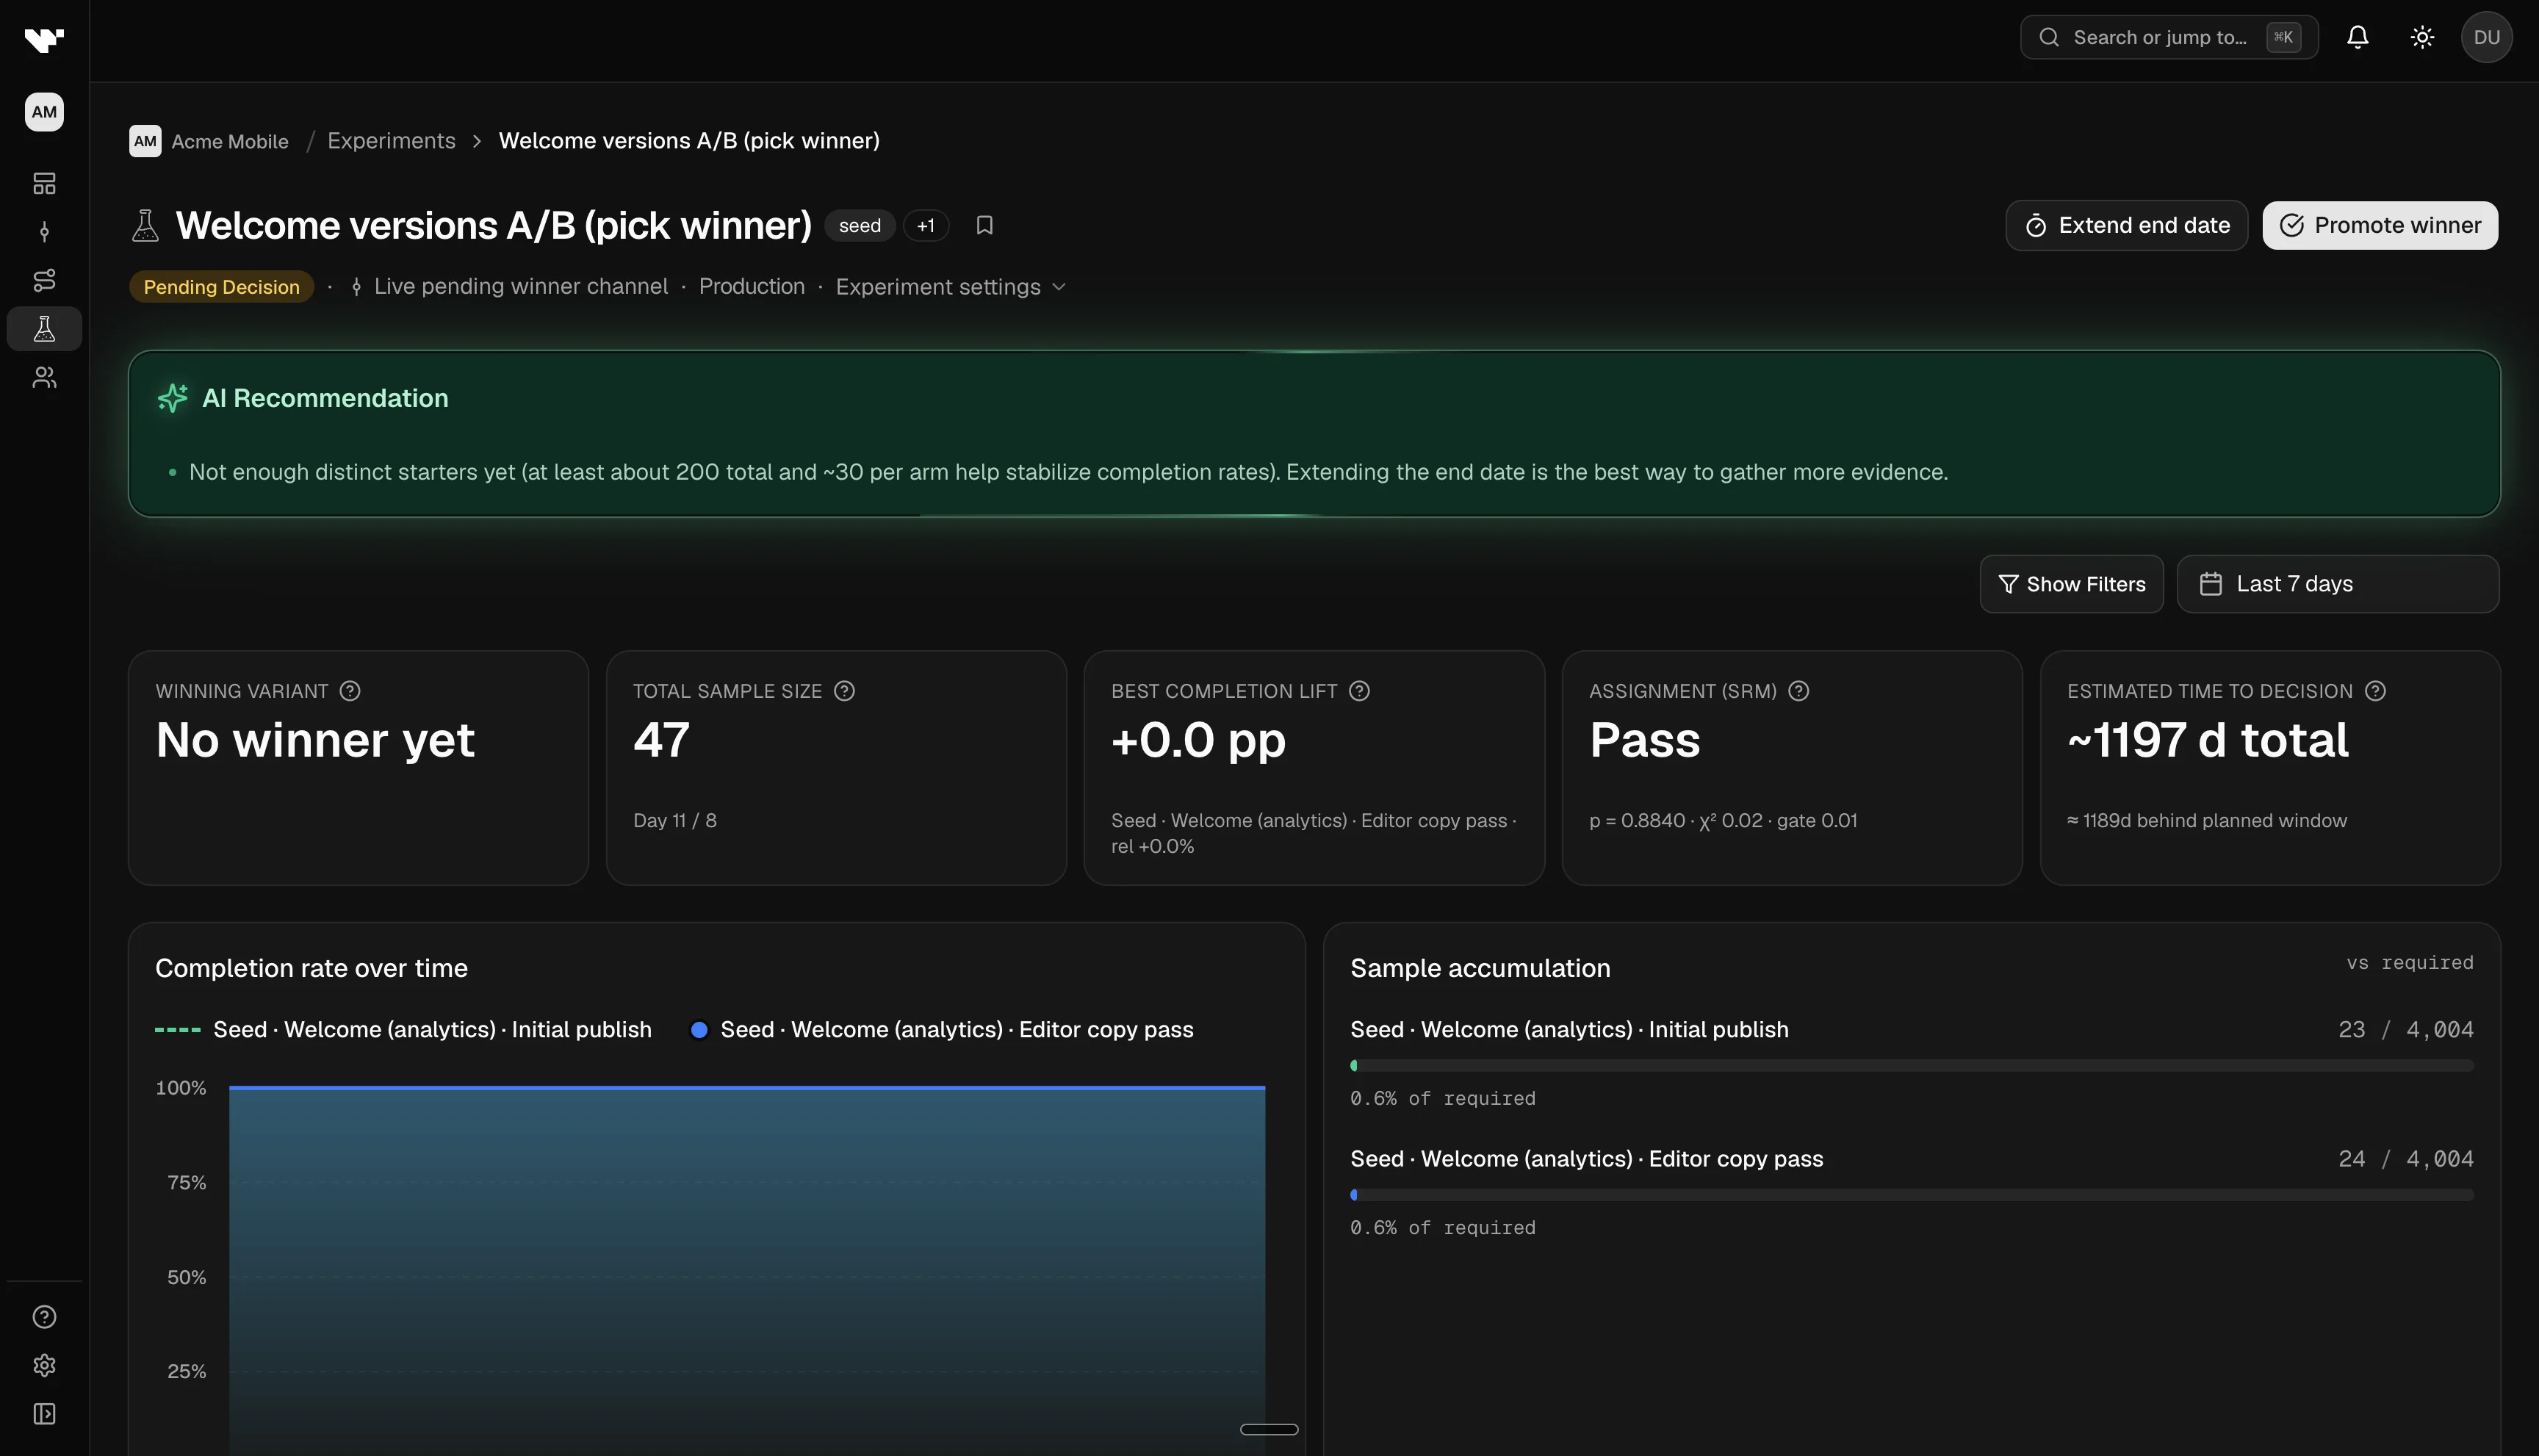
Task: Open the Experiments flask icon in sidebar
Action: point(44,329)
